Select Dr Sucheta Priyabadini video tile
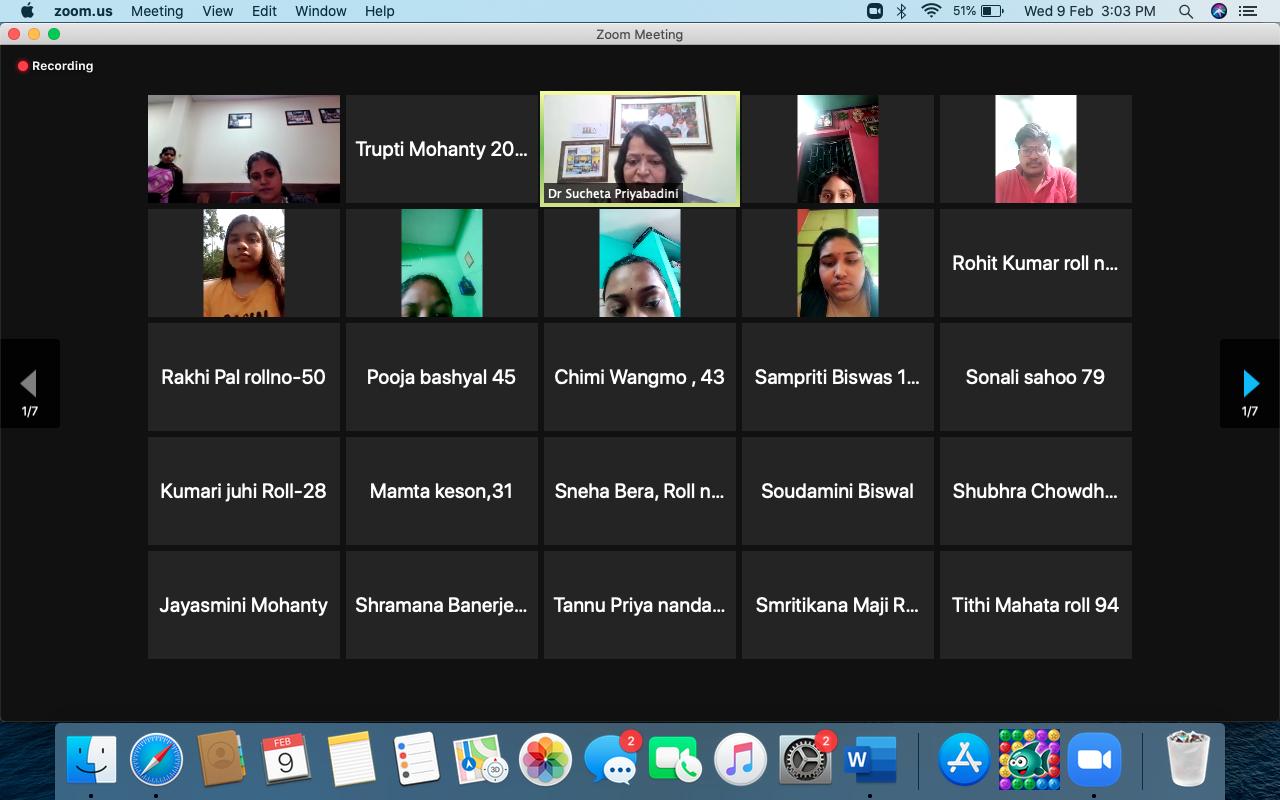This screenshot has height=800, width=1280. 640,149
